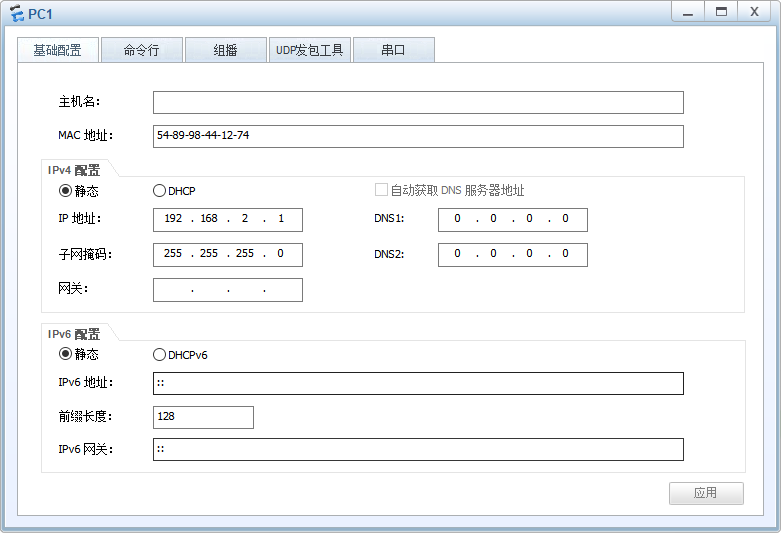
Task: Enable IPv4 DHCP radio option
Action: (x=159, y=191)
